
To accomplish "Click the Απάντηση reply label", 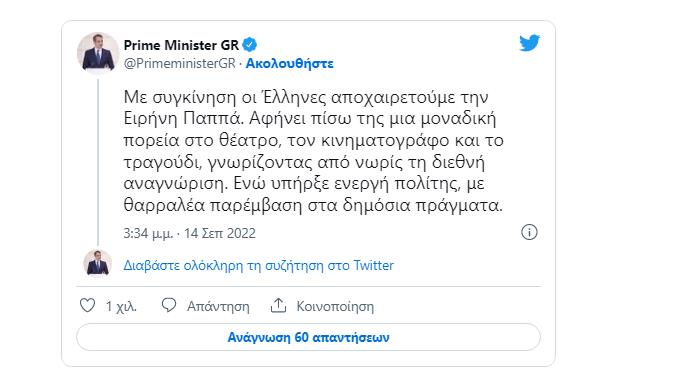I will [x=218, y=306].
